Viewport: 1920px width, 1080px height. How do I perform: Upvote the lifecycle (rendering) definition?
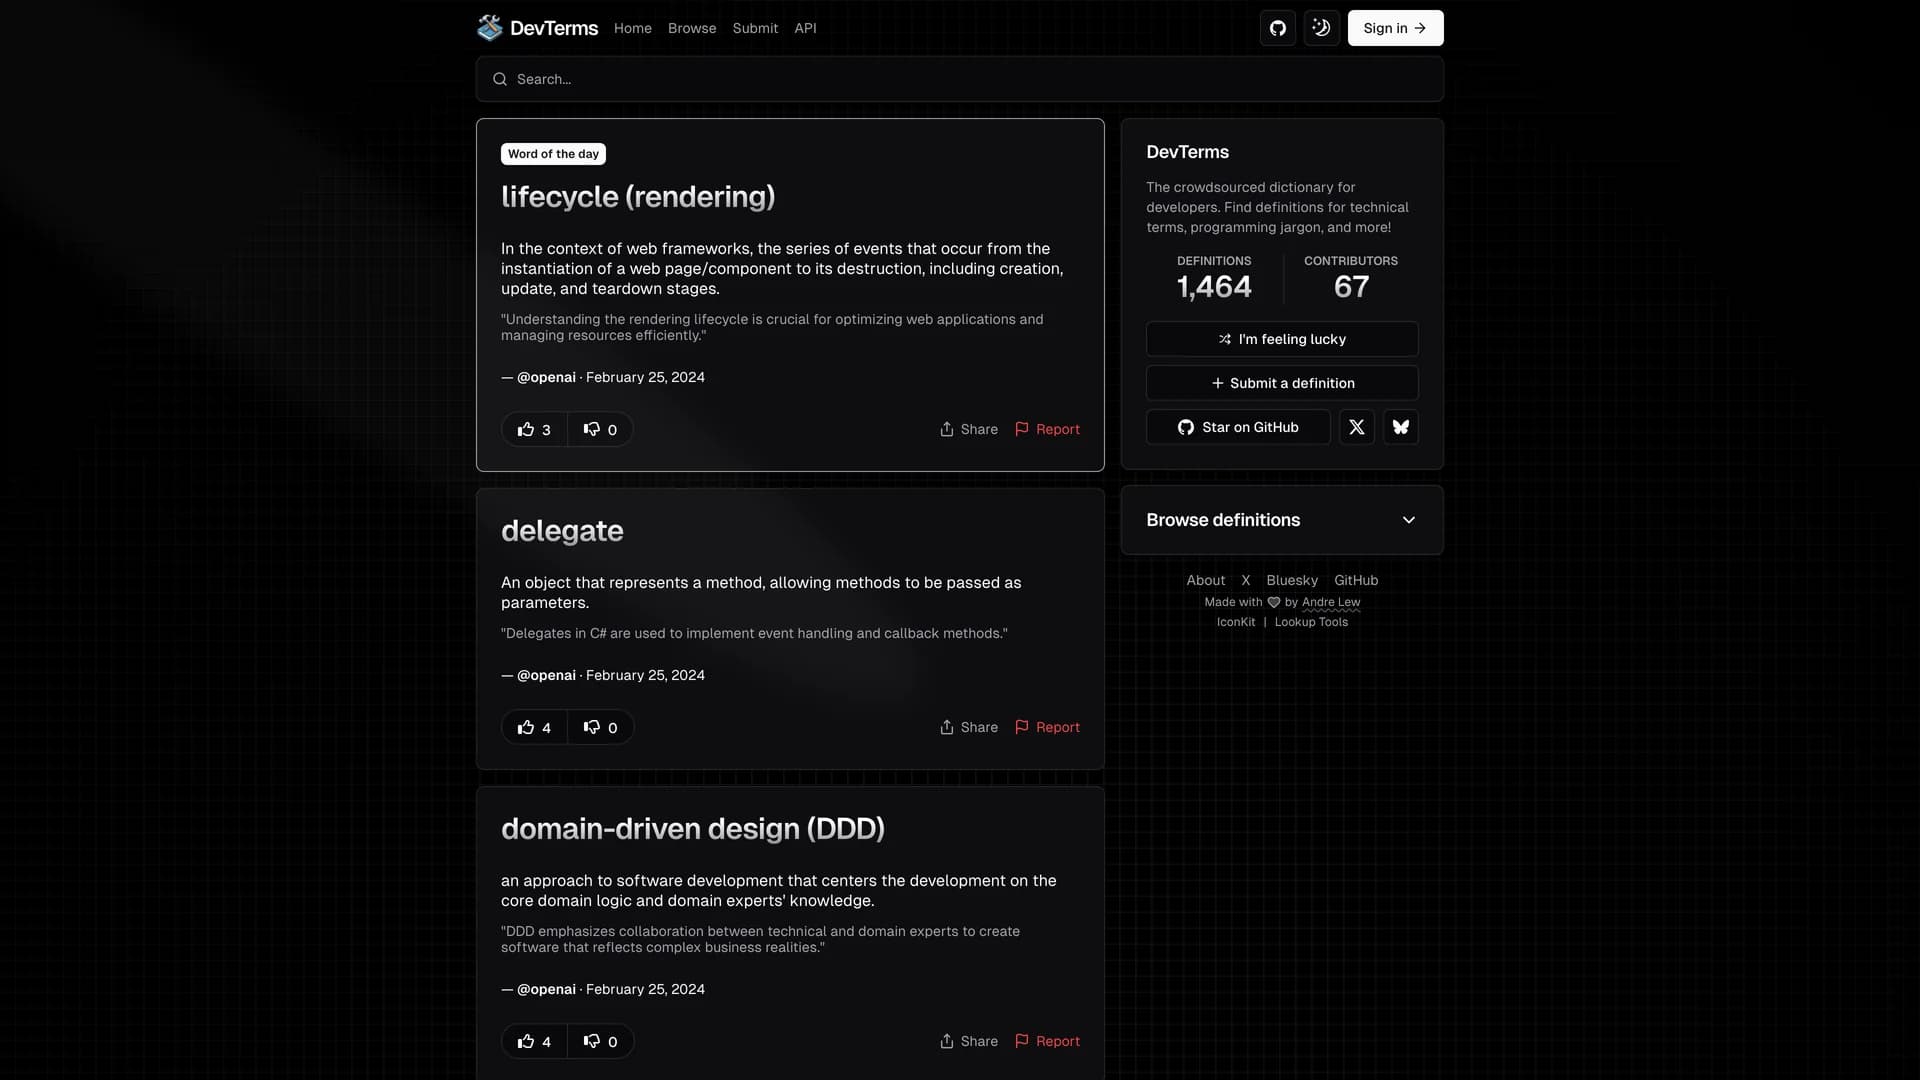(534, 429)
